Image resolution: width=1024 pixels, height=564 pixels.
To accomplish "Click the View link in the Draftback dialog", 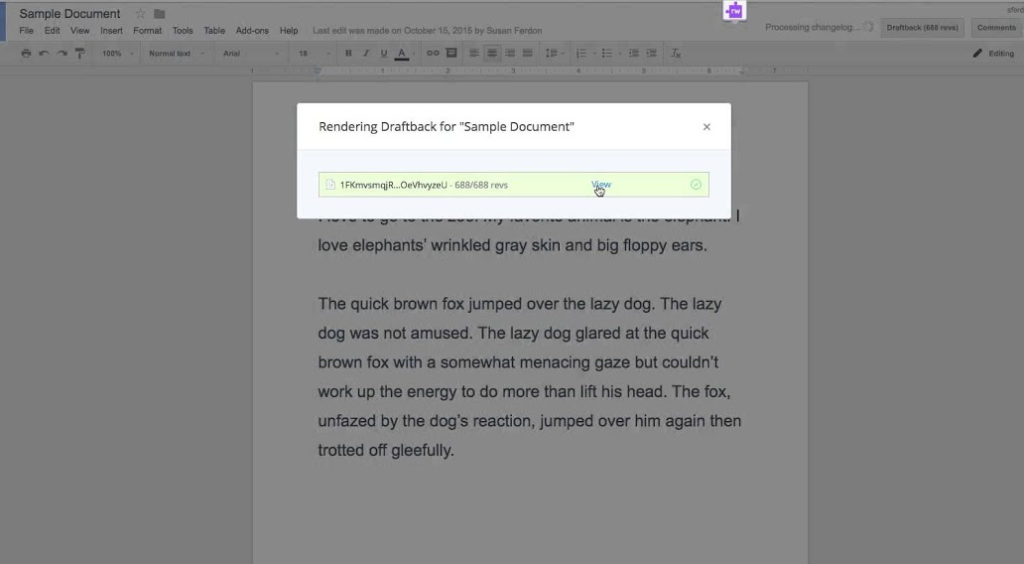I will pyautogui.click(x=601, y=184).
